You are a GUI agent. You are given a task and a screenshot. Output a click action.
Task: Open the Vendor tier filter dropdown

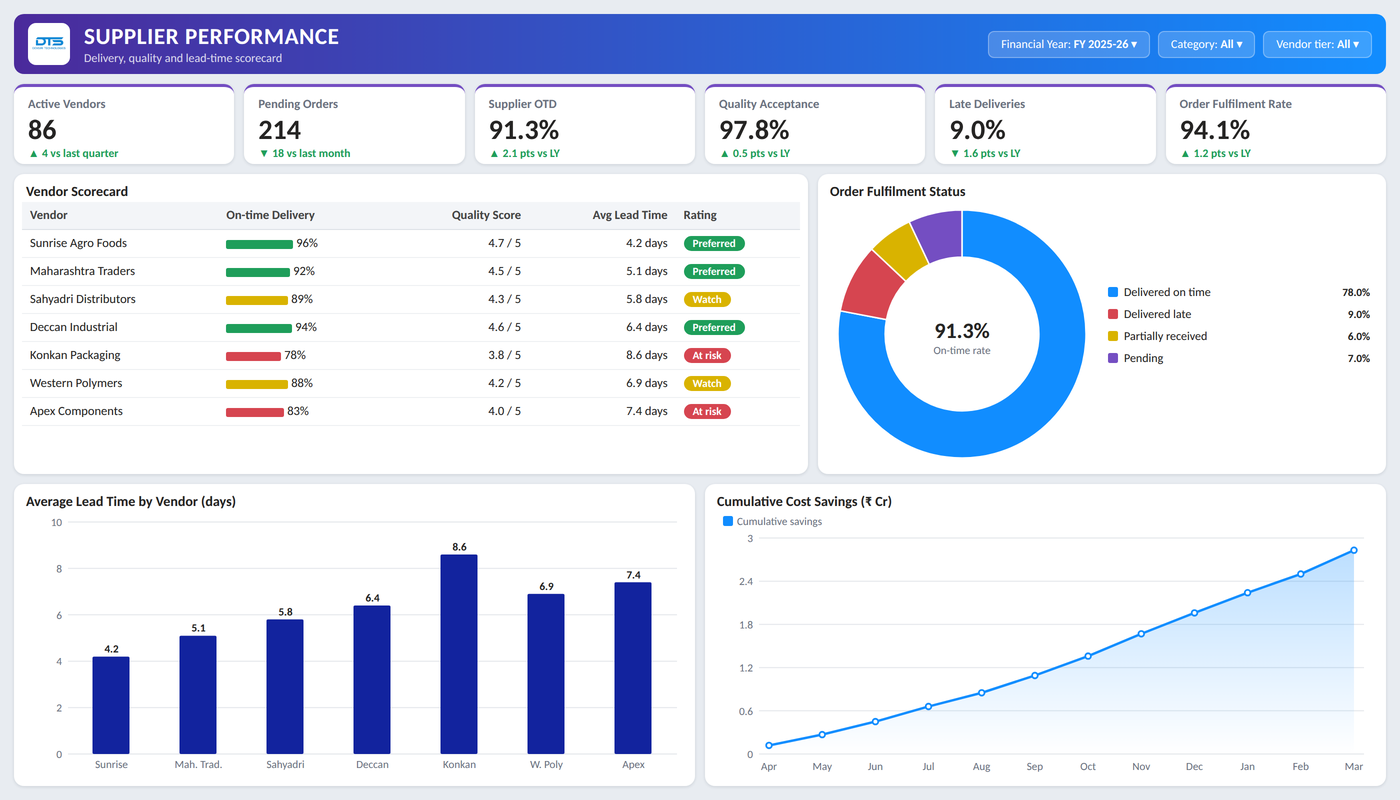[1316, 44]
